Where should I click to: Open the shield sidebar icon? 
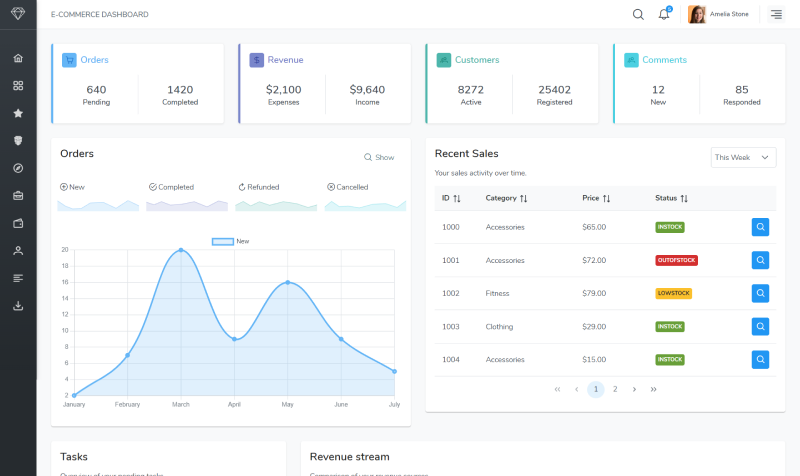tap(18, 141)
